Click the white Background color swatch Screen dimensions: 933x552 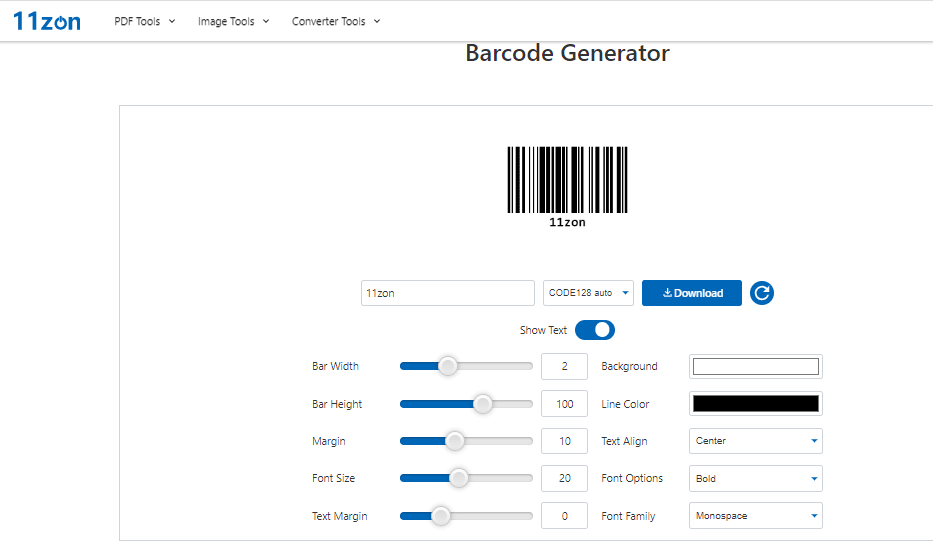[756, 366]
